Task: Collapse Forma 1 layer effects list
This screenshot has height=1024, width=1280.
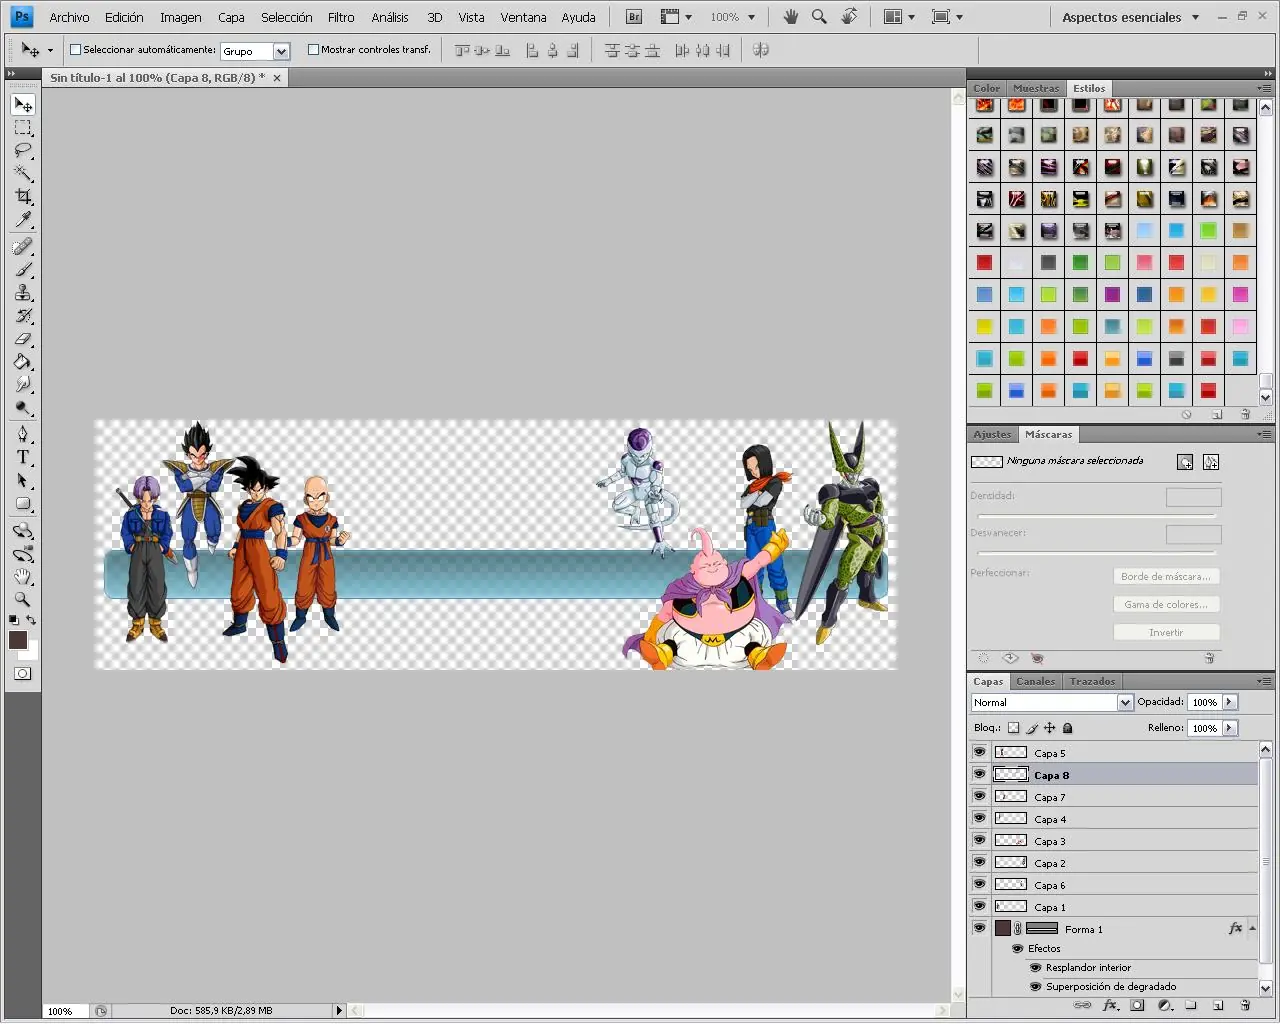Action: tap(1252, 928)
